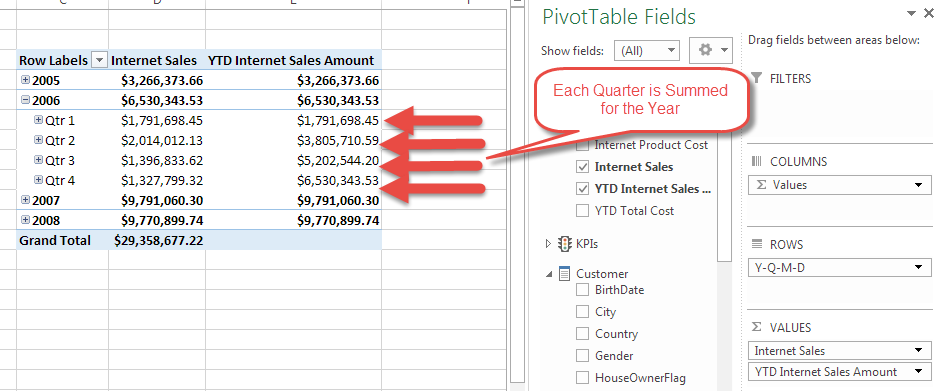Expand Qtr 3 under 2006
The image size is (935, 391).
tap(39, 160)
